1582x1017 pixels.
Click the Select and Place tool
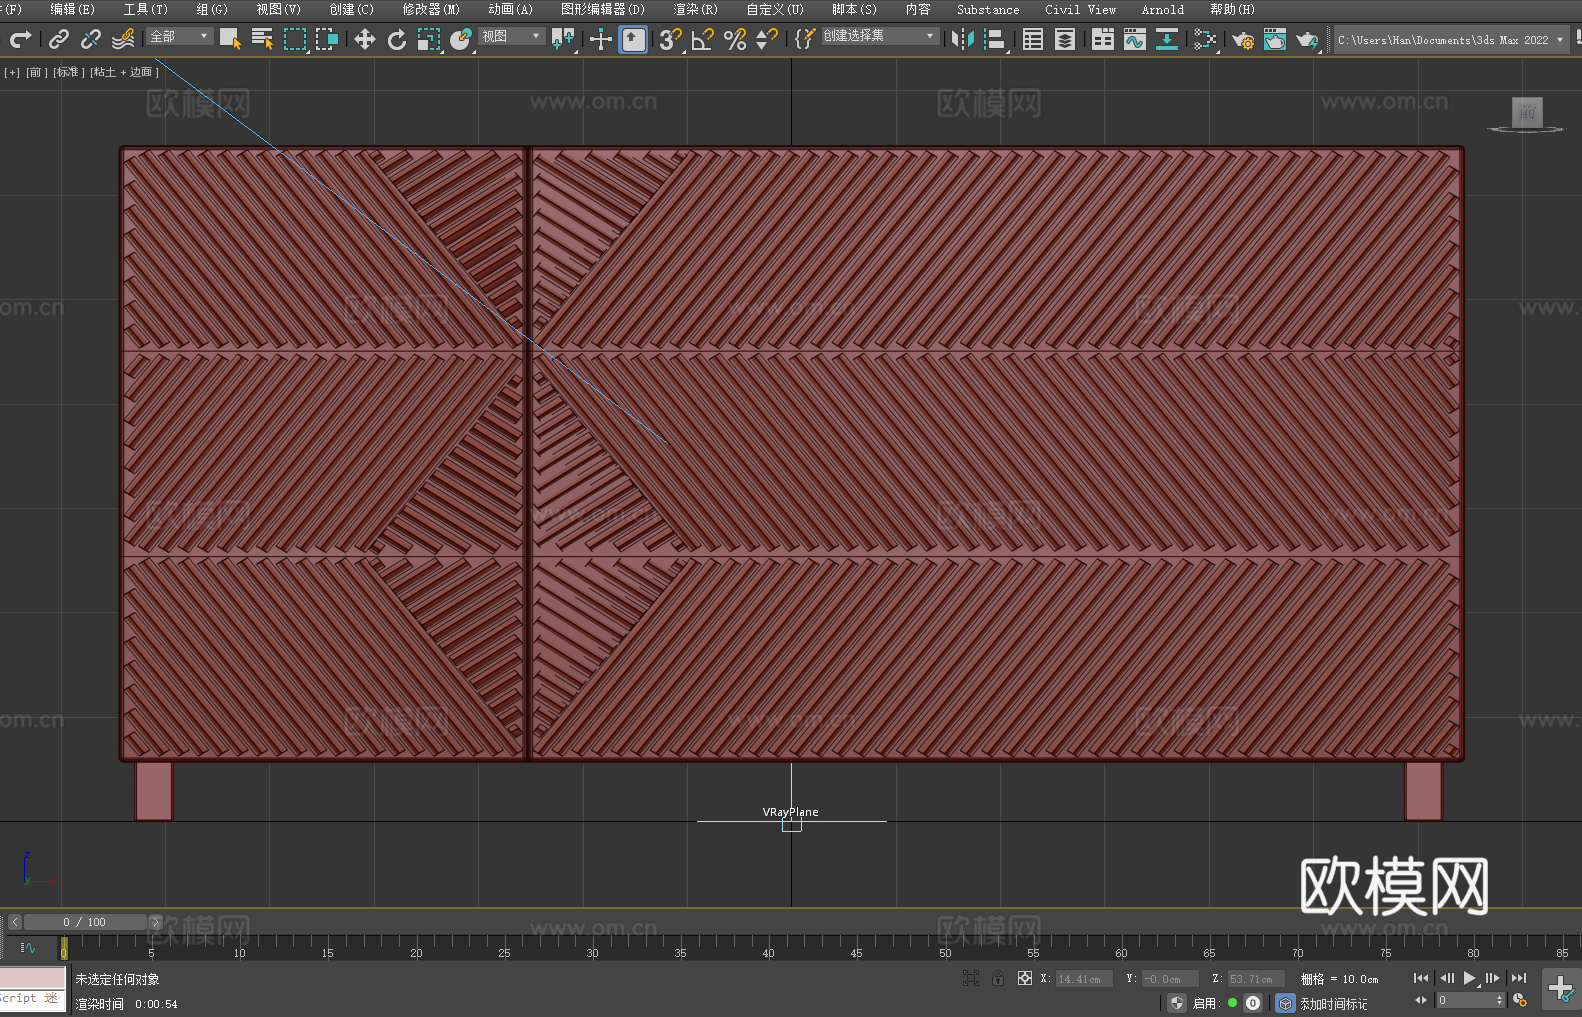point(461,39)
